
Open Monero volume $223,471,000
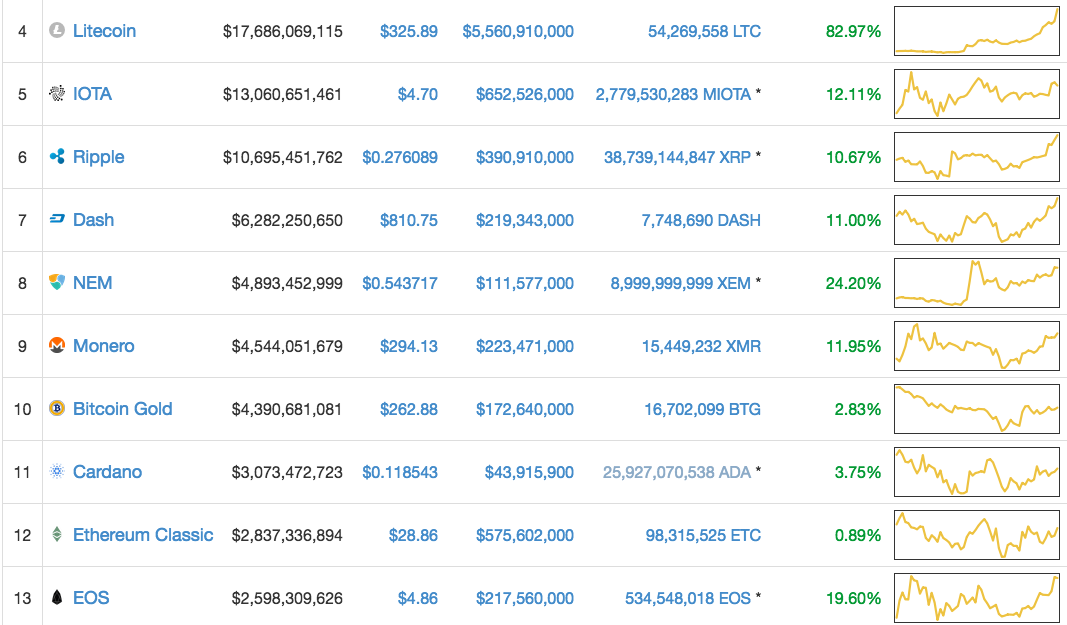pyautogui.click(x=525, y=346)
